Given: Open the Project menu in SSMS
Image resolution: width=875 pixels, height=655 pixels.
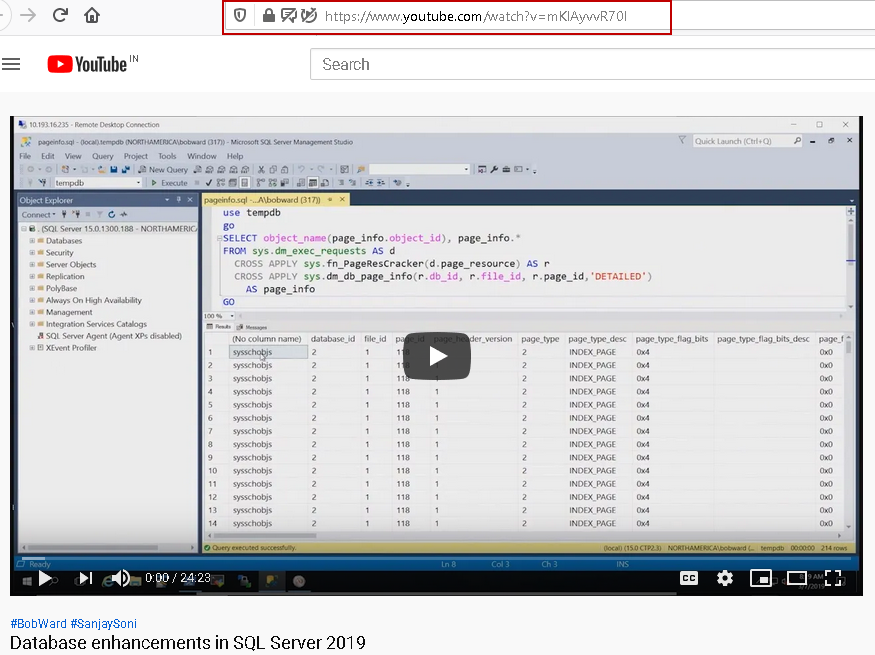Looking at the screenshot, I should pos(136,156).
